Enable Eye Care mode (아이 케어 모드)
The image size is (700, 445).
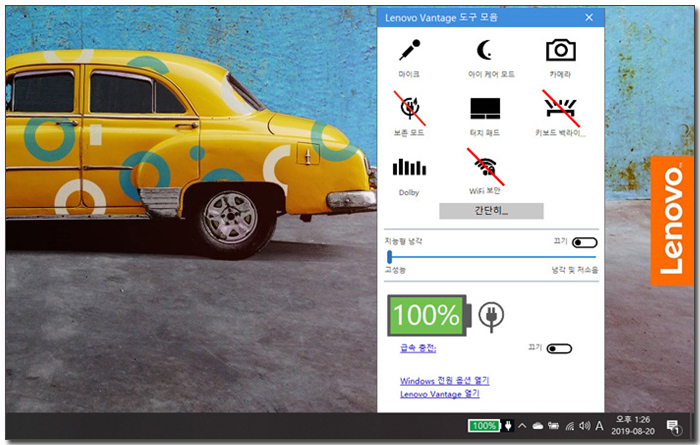click(x=484, y=51)
